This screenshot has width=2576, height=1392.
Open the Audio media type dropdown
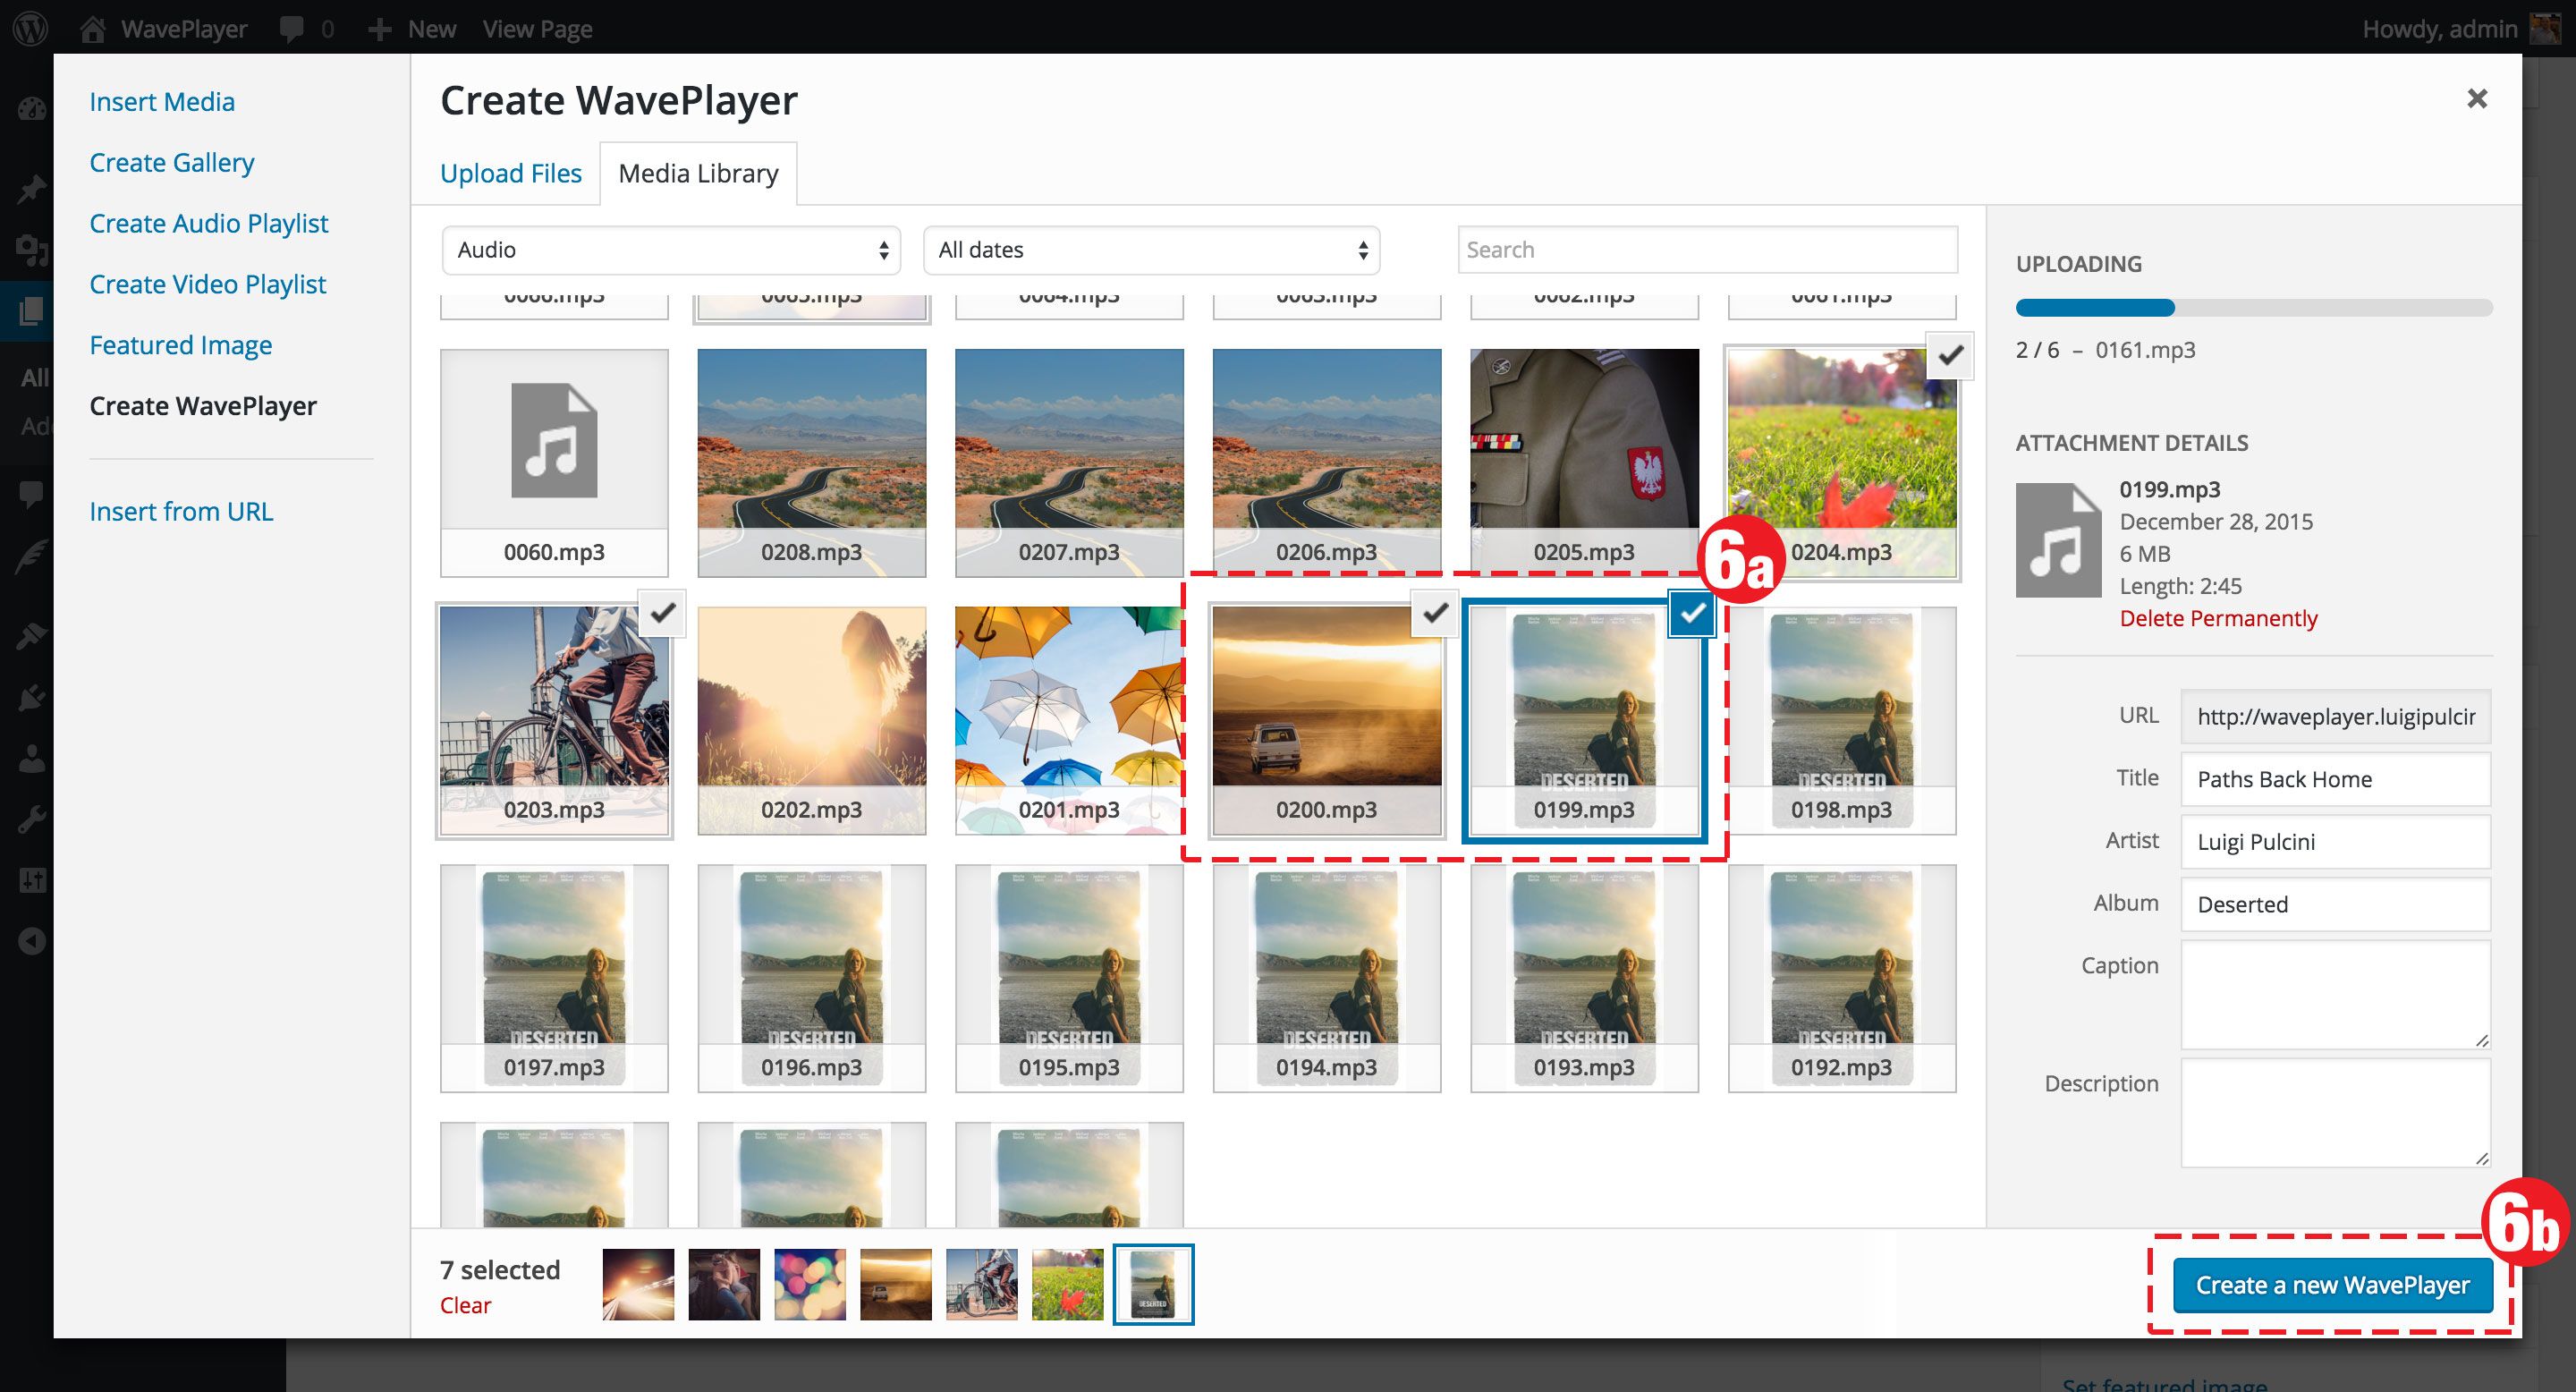pos(671,250)
